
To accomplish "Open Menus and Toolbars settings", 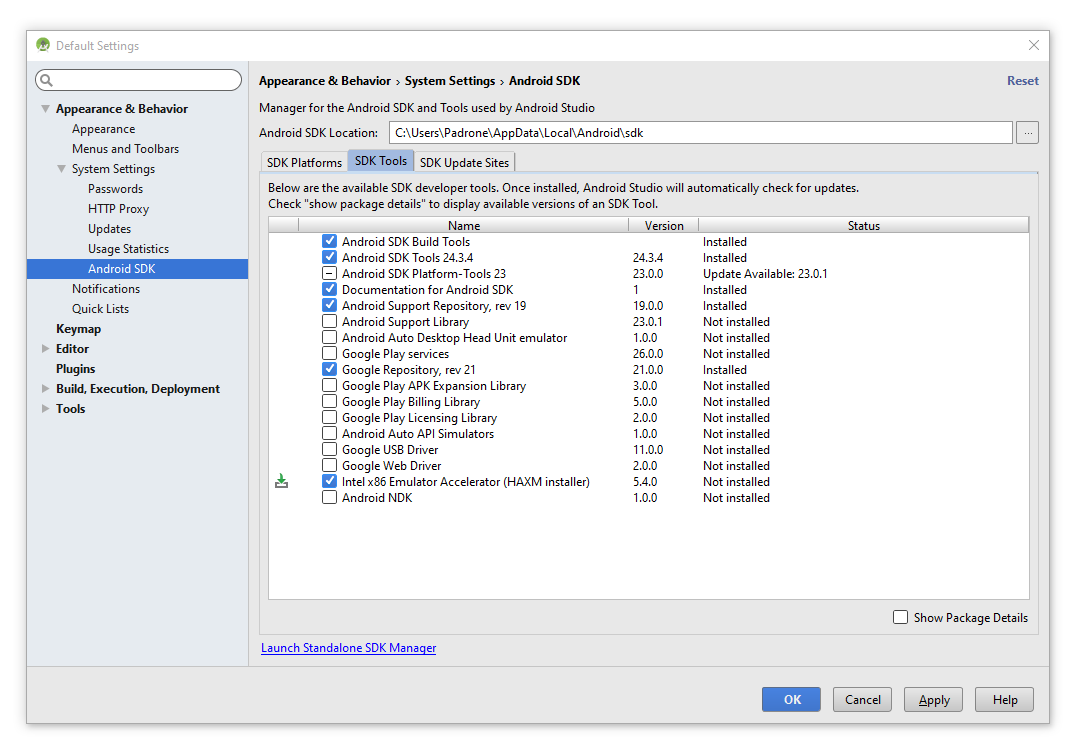I will click(x=126, y=149).
